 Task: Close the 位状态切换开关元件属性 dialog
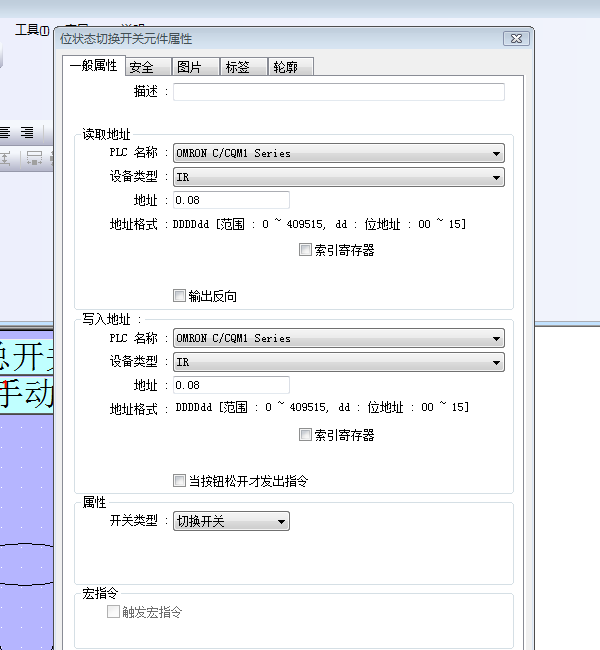[517, 38]
